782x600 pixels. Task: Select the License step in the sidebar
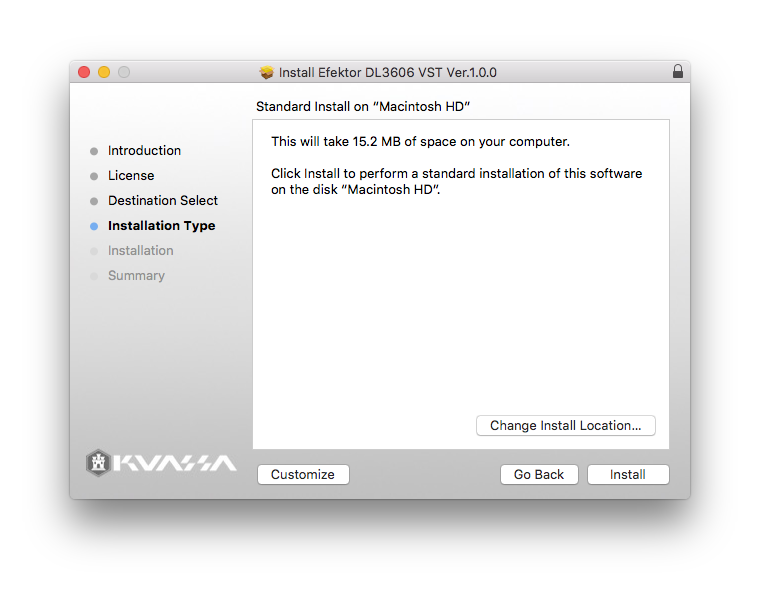point(131,176)
